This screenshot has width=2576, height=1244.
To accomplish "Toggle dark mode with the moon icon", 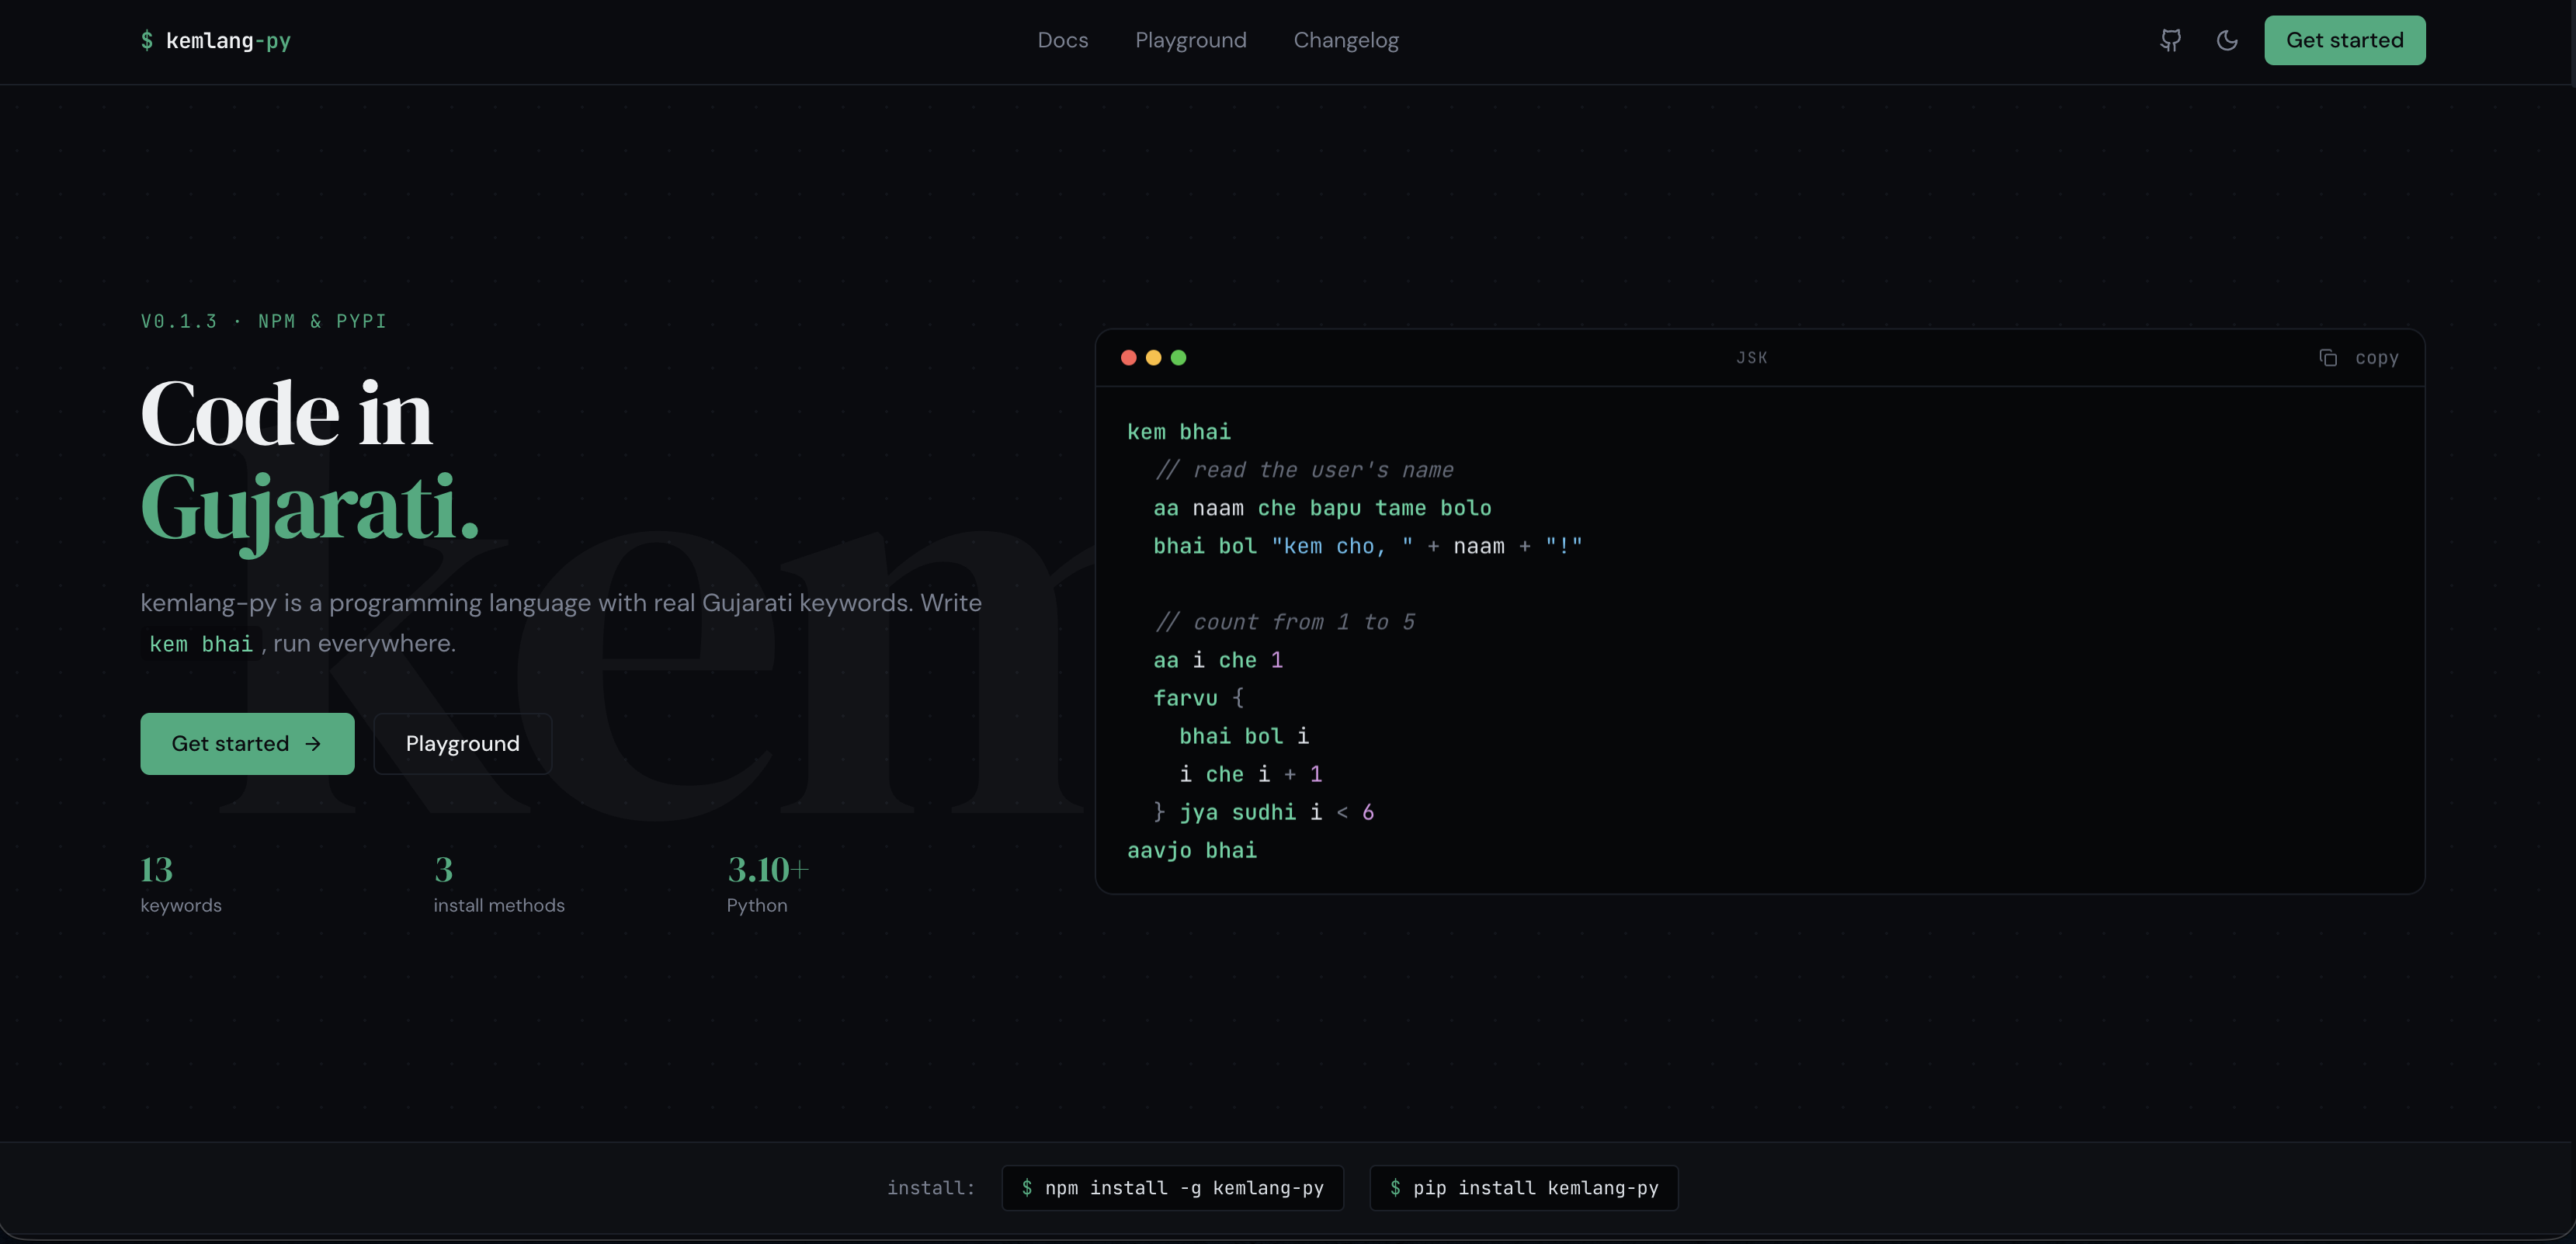I will coord(2227,40).
